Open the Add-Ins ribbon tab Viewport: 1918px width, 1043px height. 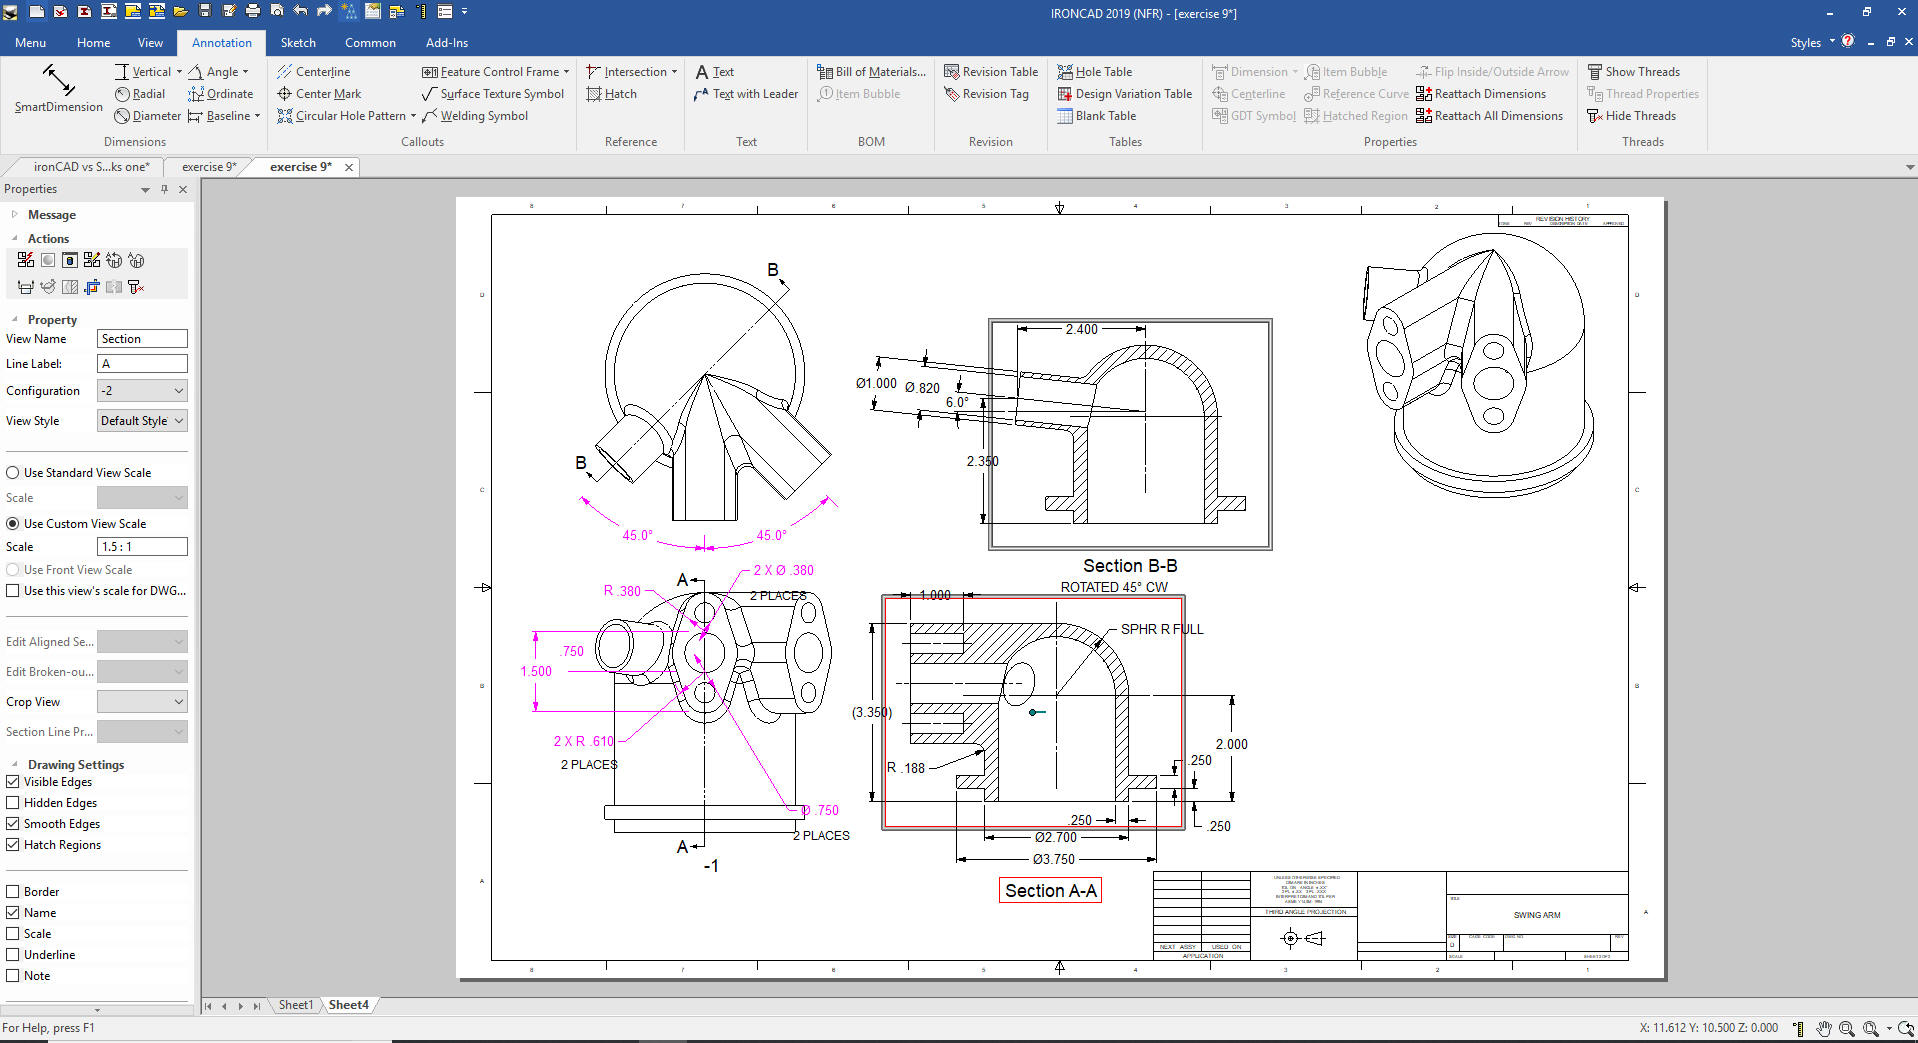447,43
